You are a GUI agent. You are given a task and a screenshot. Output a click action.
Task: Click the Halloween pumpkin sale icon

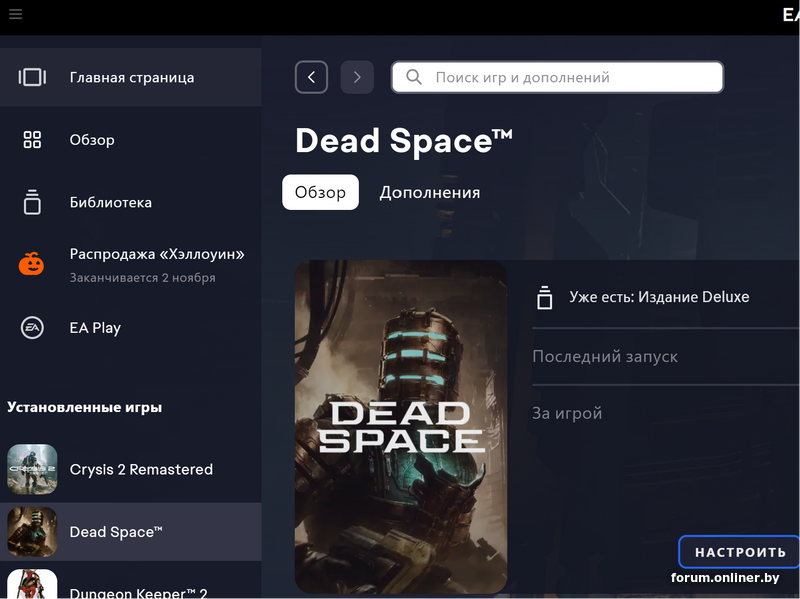(32, 264)
